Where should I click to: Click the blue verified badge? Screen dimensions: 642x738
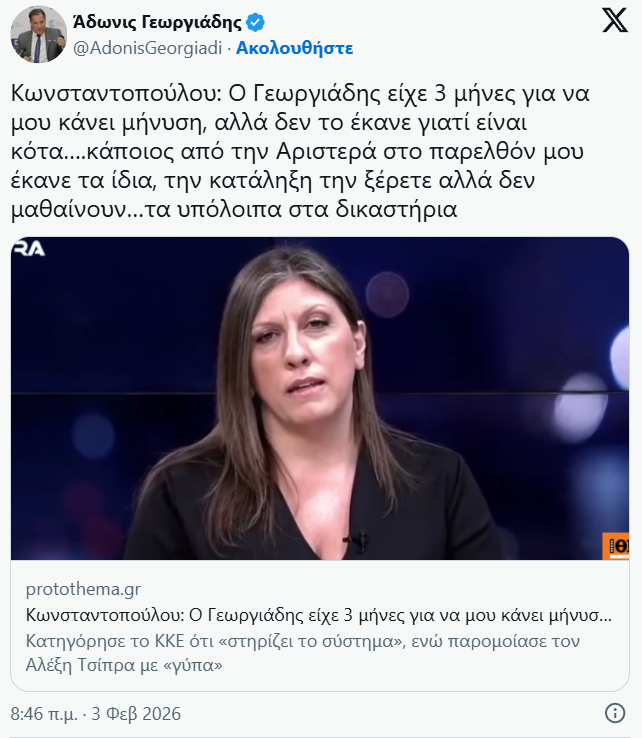[256, 22]
